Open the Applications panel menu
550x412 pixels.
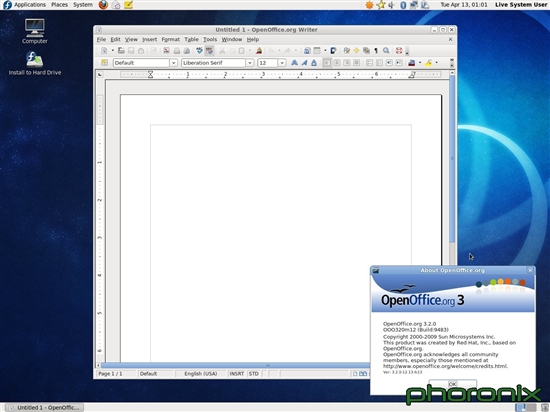tap(30, 5)
